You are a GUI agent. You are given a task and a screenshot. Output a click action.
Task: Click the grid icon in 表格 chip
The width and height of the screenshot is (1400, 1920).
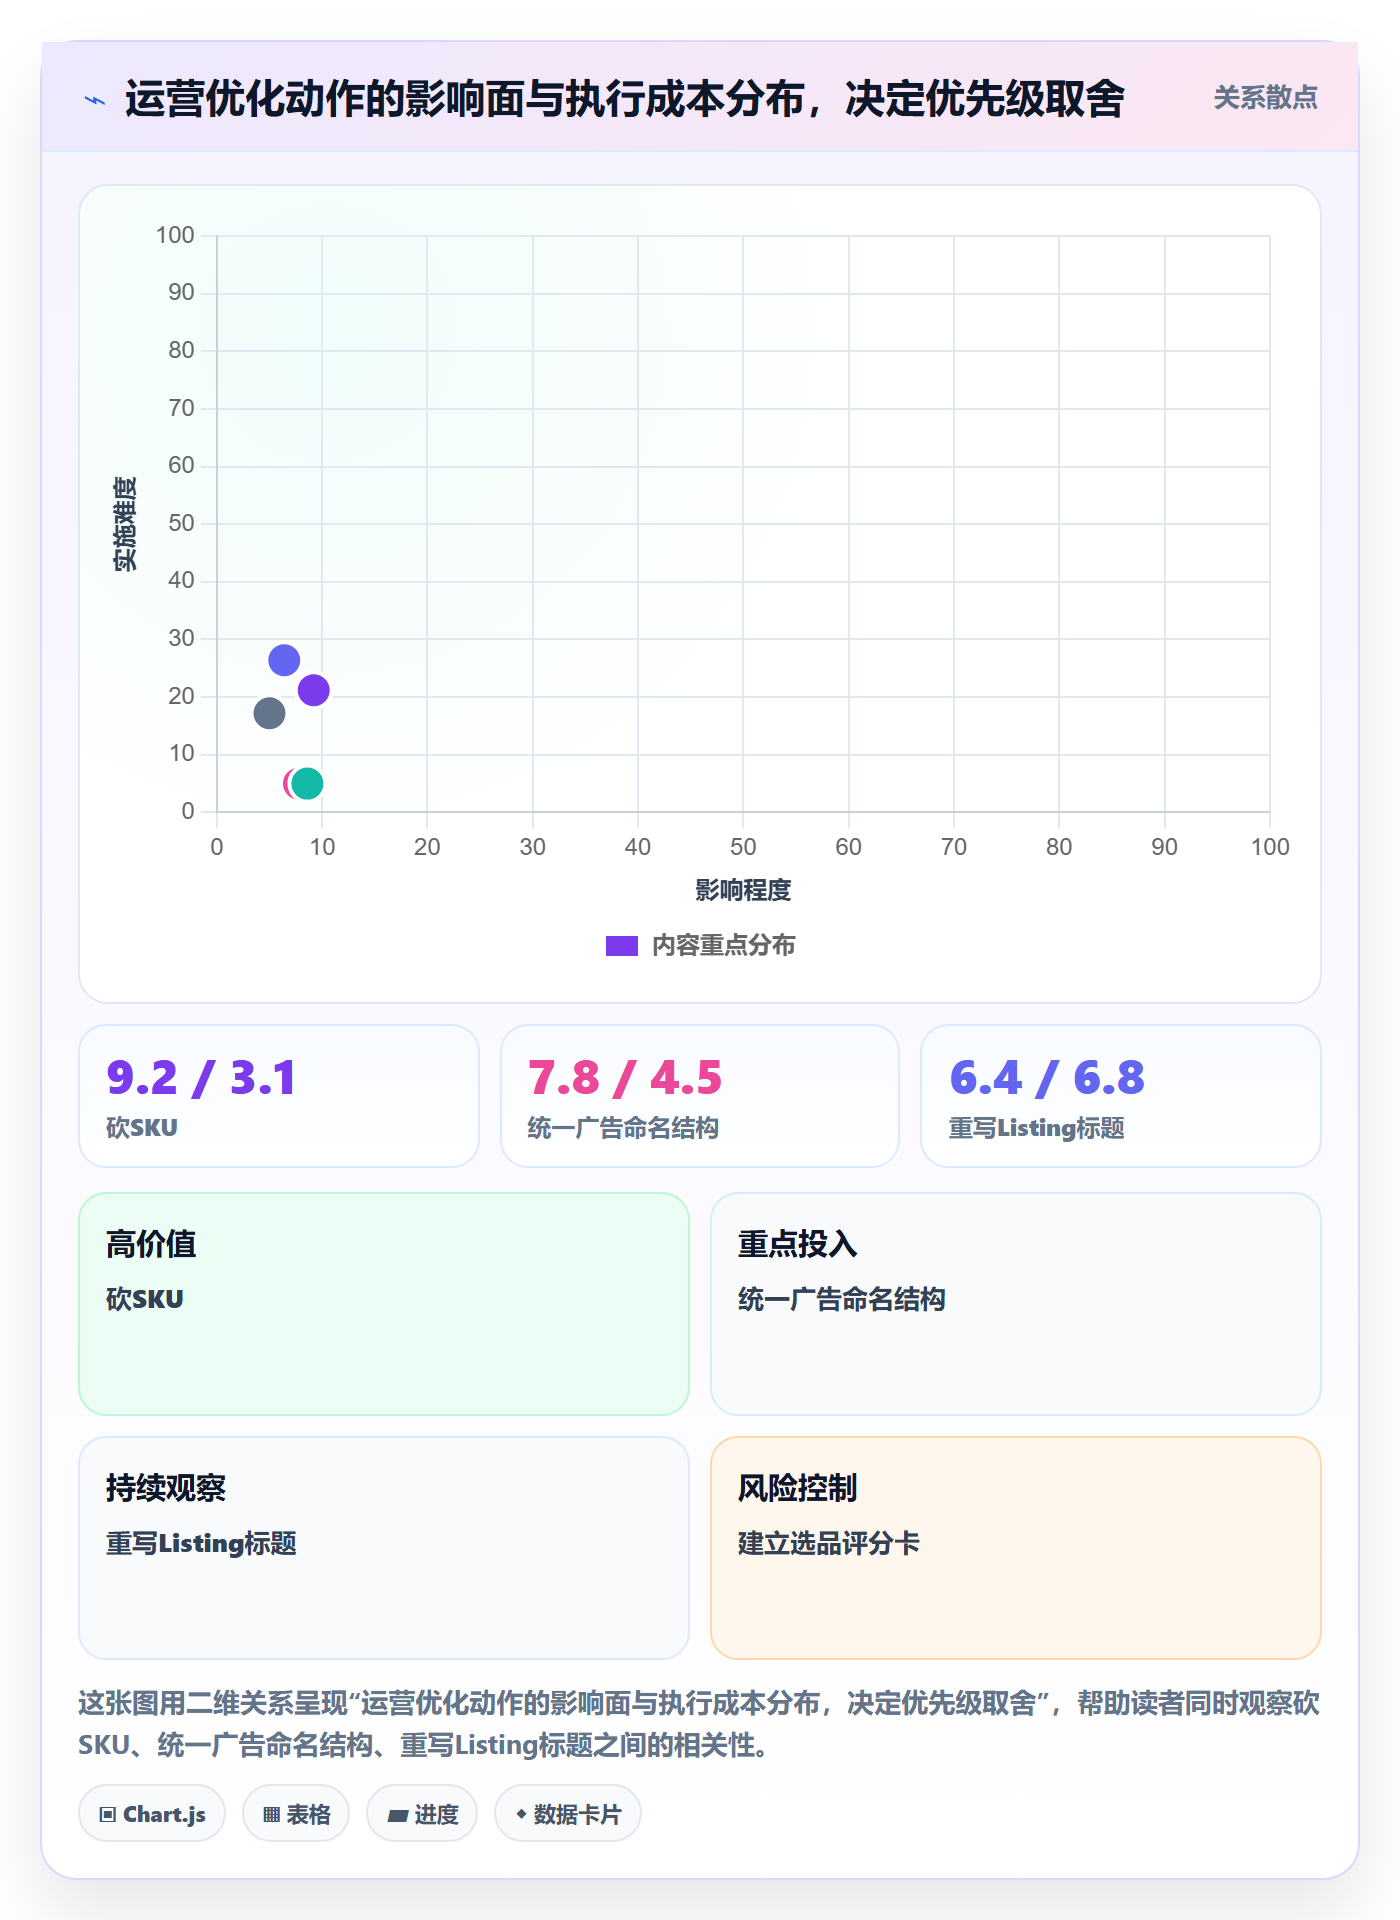272,1815
